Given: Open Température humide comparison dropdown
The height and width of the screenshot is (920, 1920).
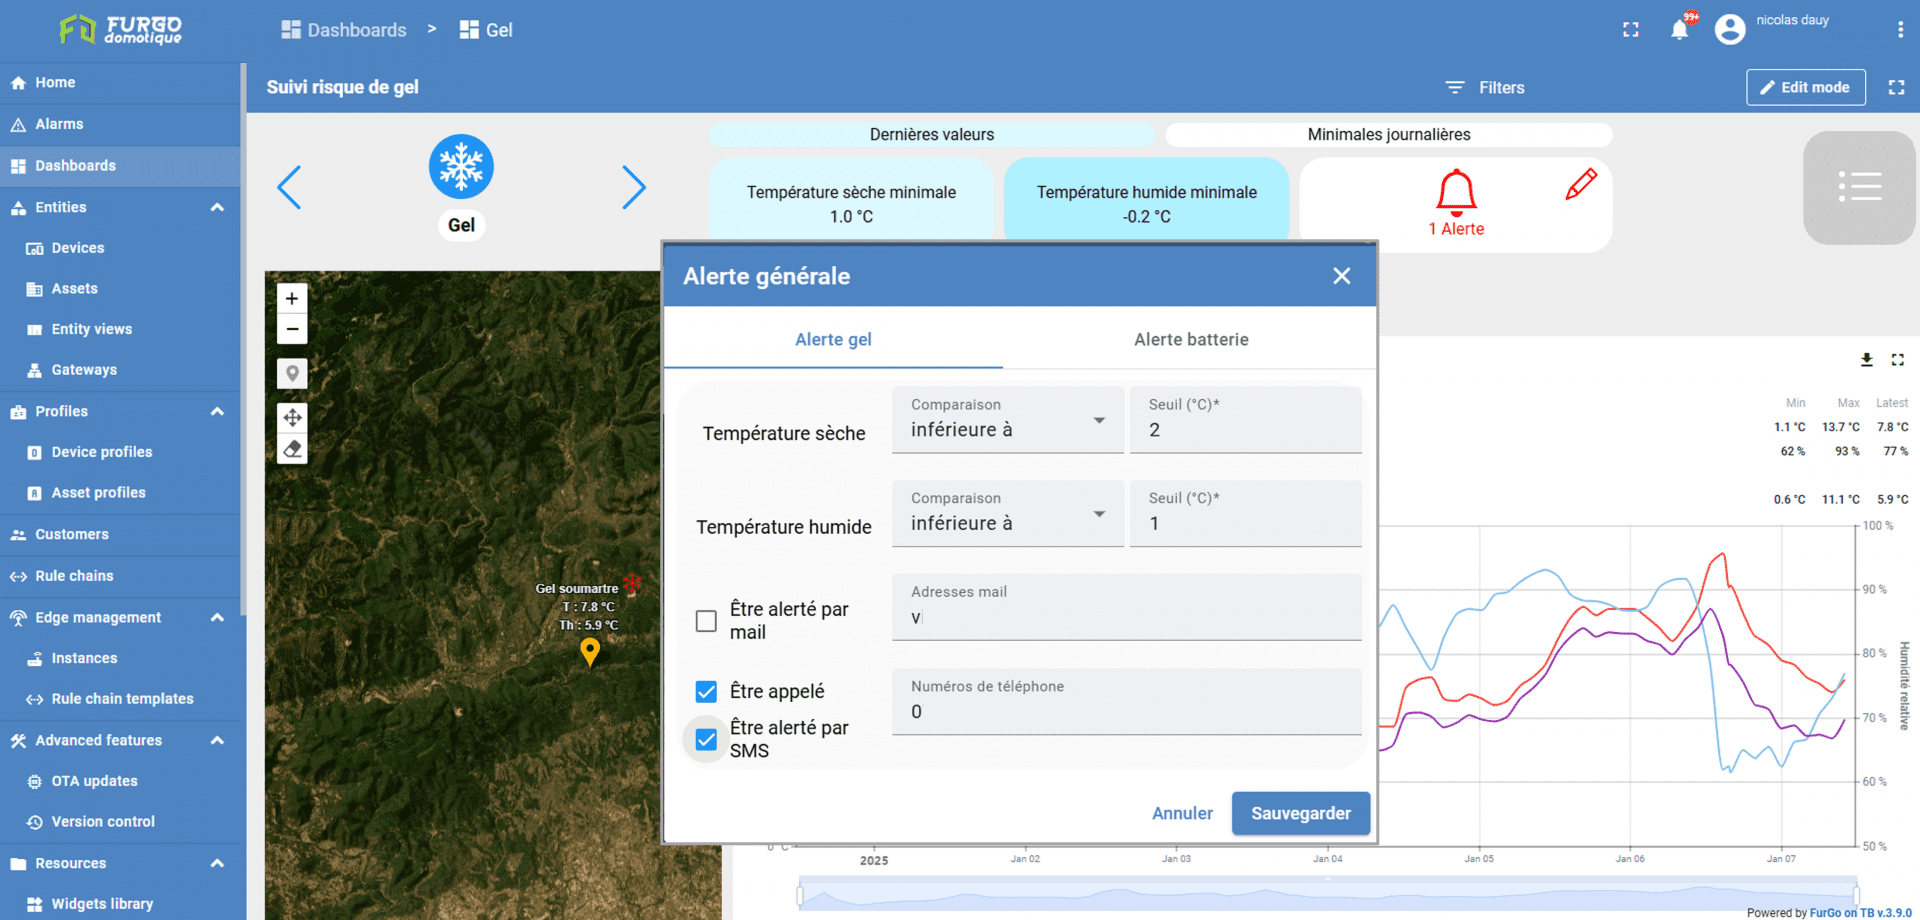Looking at the screenshot, I should pos(1007,515).
